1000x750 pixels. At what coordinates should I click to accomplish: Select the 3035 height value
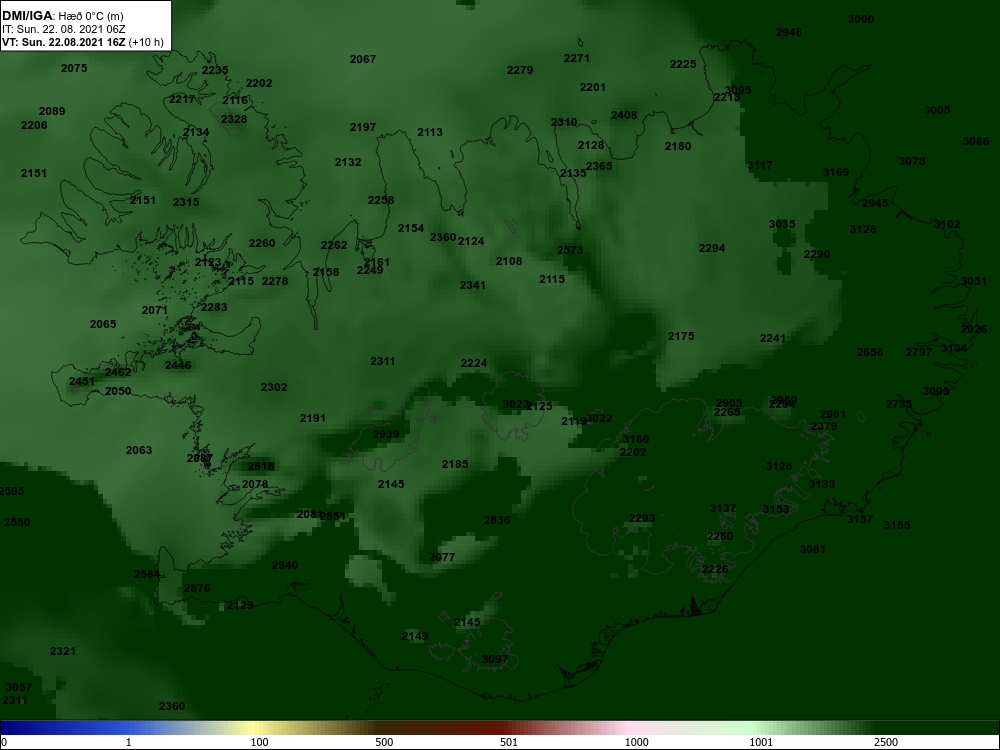coord(782,224)
